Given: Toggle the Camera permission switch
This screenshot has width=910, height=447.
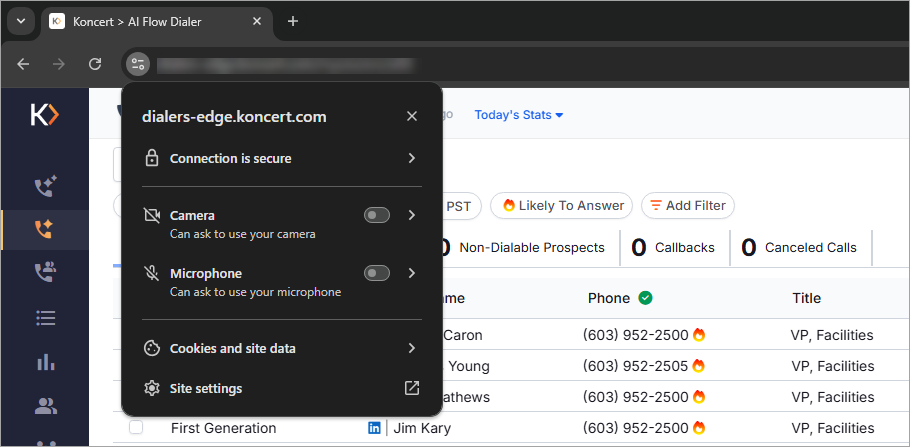Looking at the screenshot, I should coord(377,215).
